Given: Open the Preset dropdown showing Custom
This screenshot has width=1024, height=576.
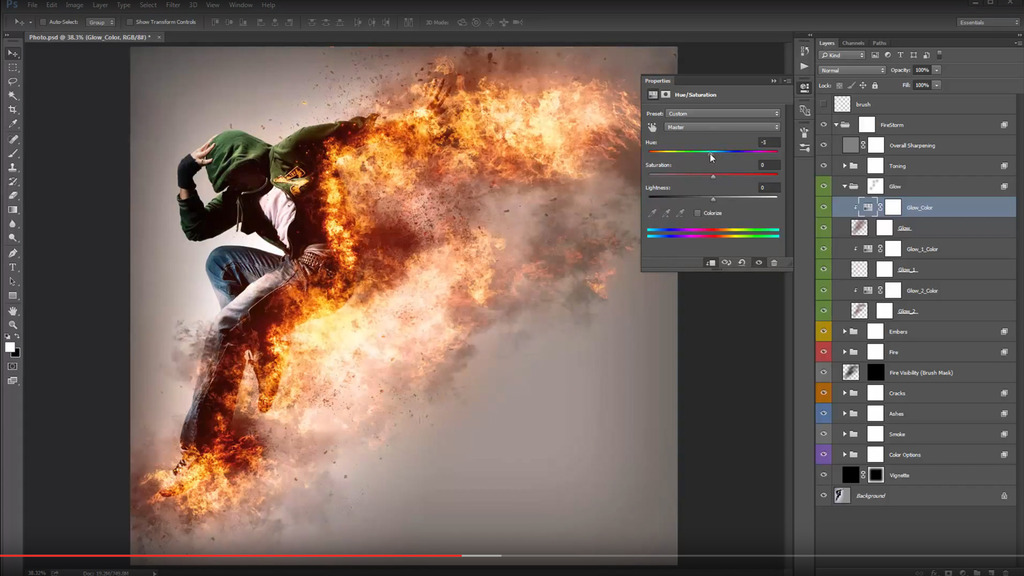Looking at the screenshot, I should coord(721,114).
